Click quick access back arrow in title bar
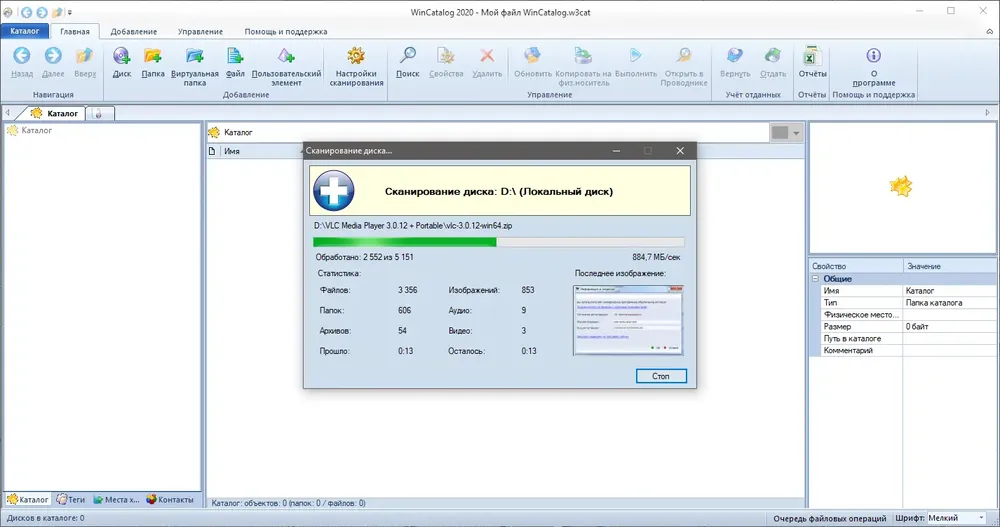 pyautogui.click(x=26, y=12)
